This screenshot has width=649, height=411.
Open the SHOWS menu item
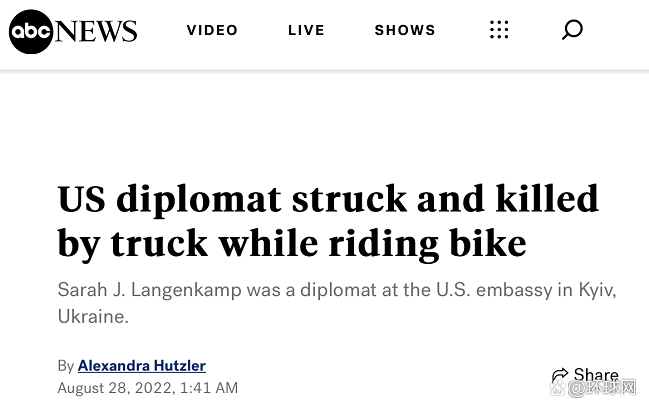click(x=405, y=30)
